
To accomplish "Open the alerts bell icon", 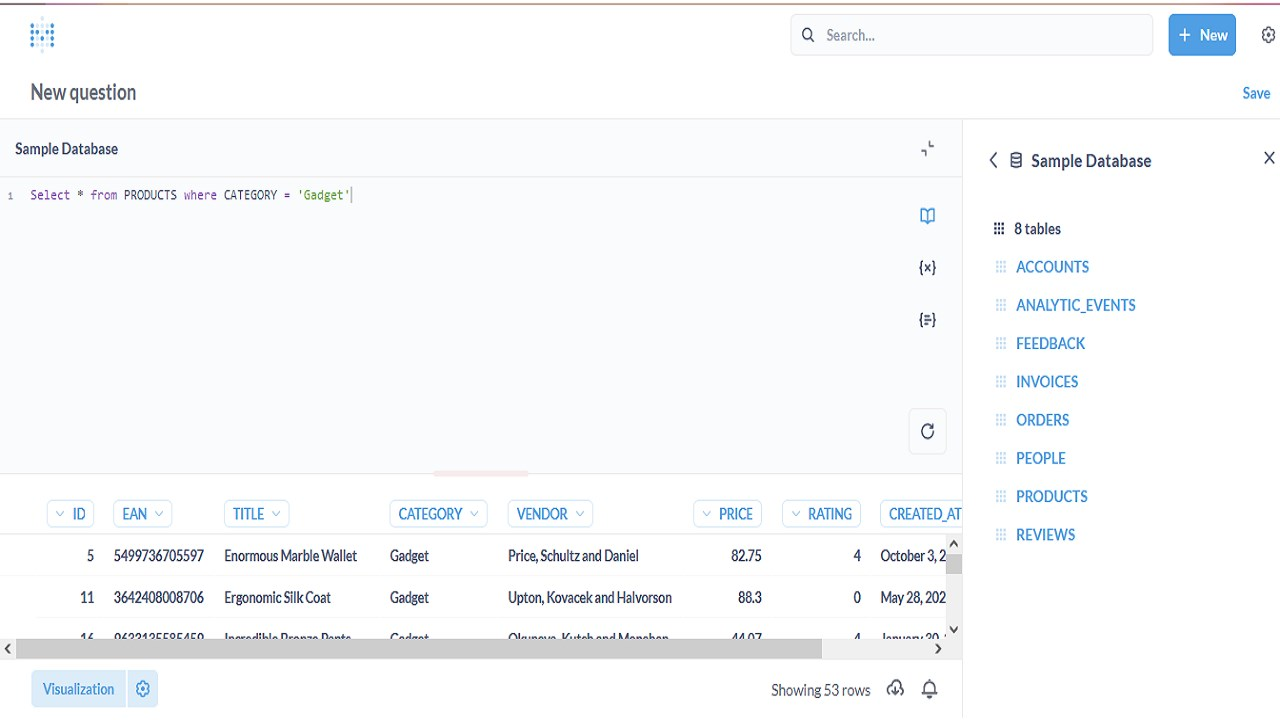I will click(x=930, y=689).
